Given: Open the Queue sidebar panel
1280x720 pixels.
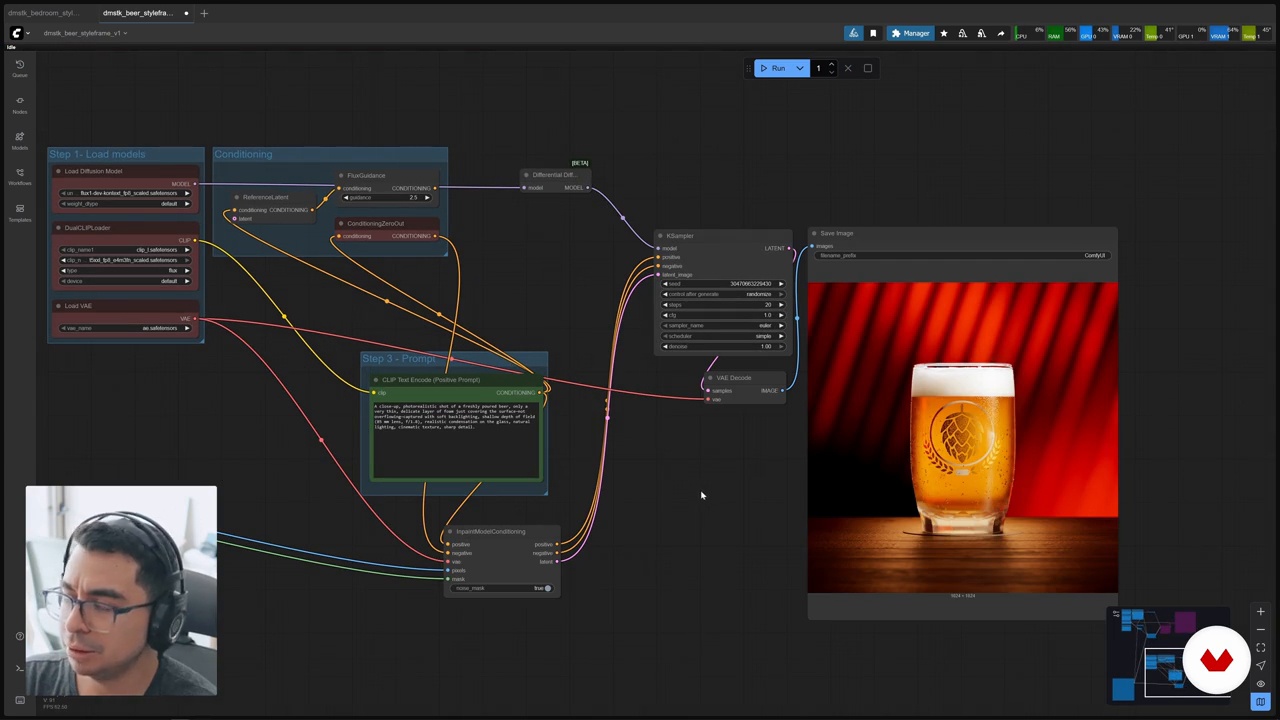Looking at the screenshot, I should (x=19, y=68).
